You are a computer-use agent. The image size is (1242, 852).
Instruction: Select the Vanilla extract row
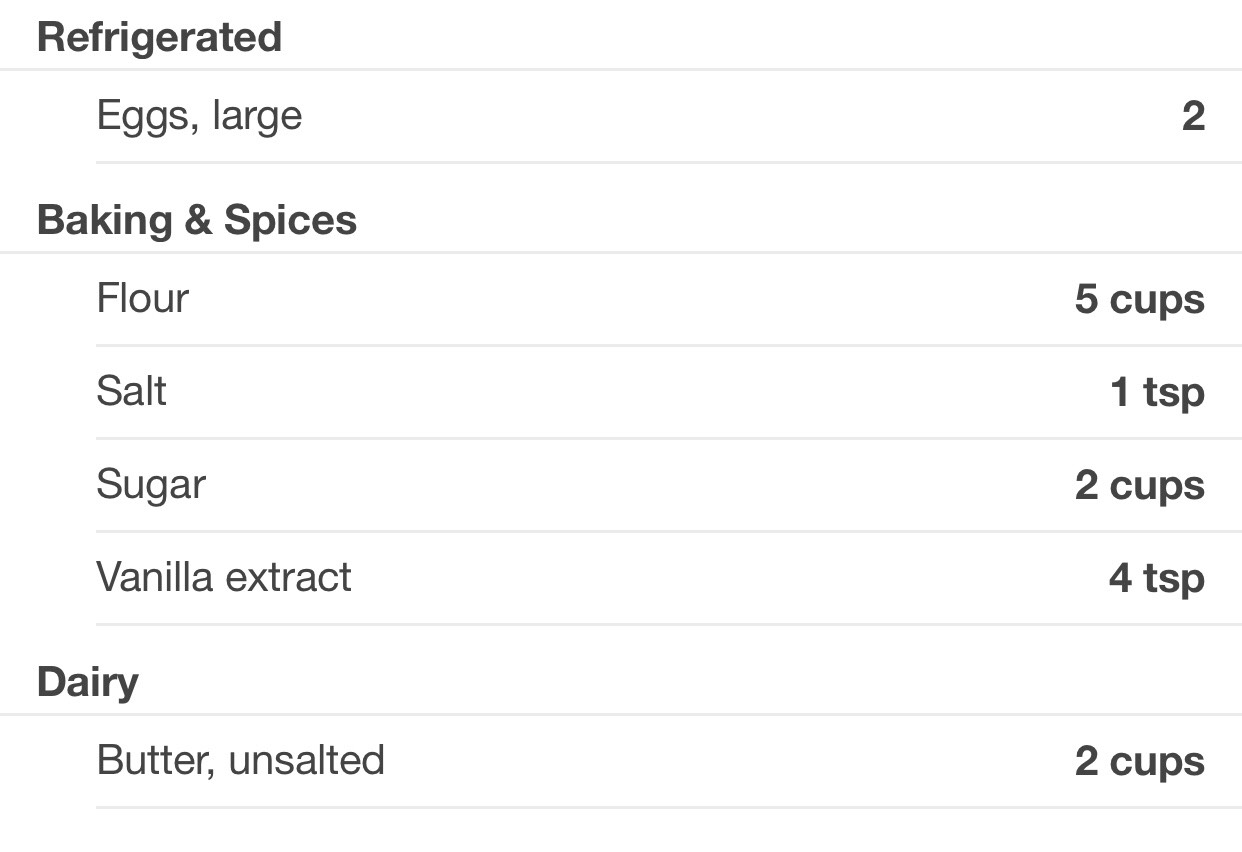pos(668,578)
